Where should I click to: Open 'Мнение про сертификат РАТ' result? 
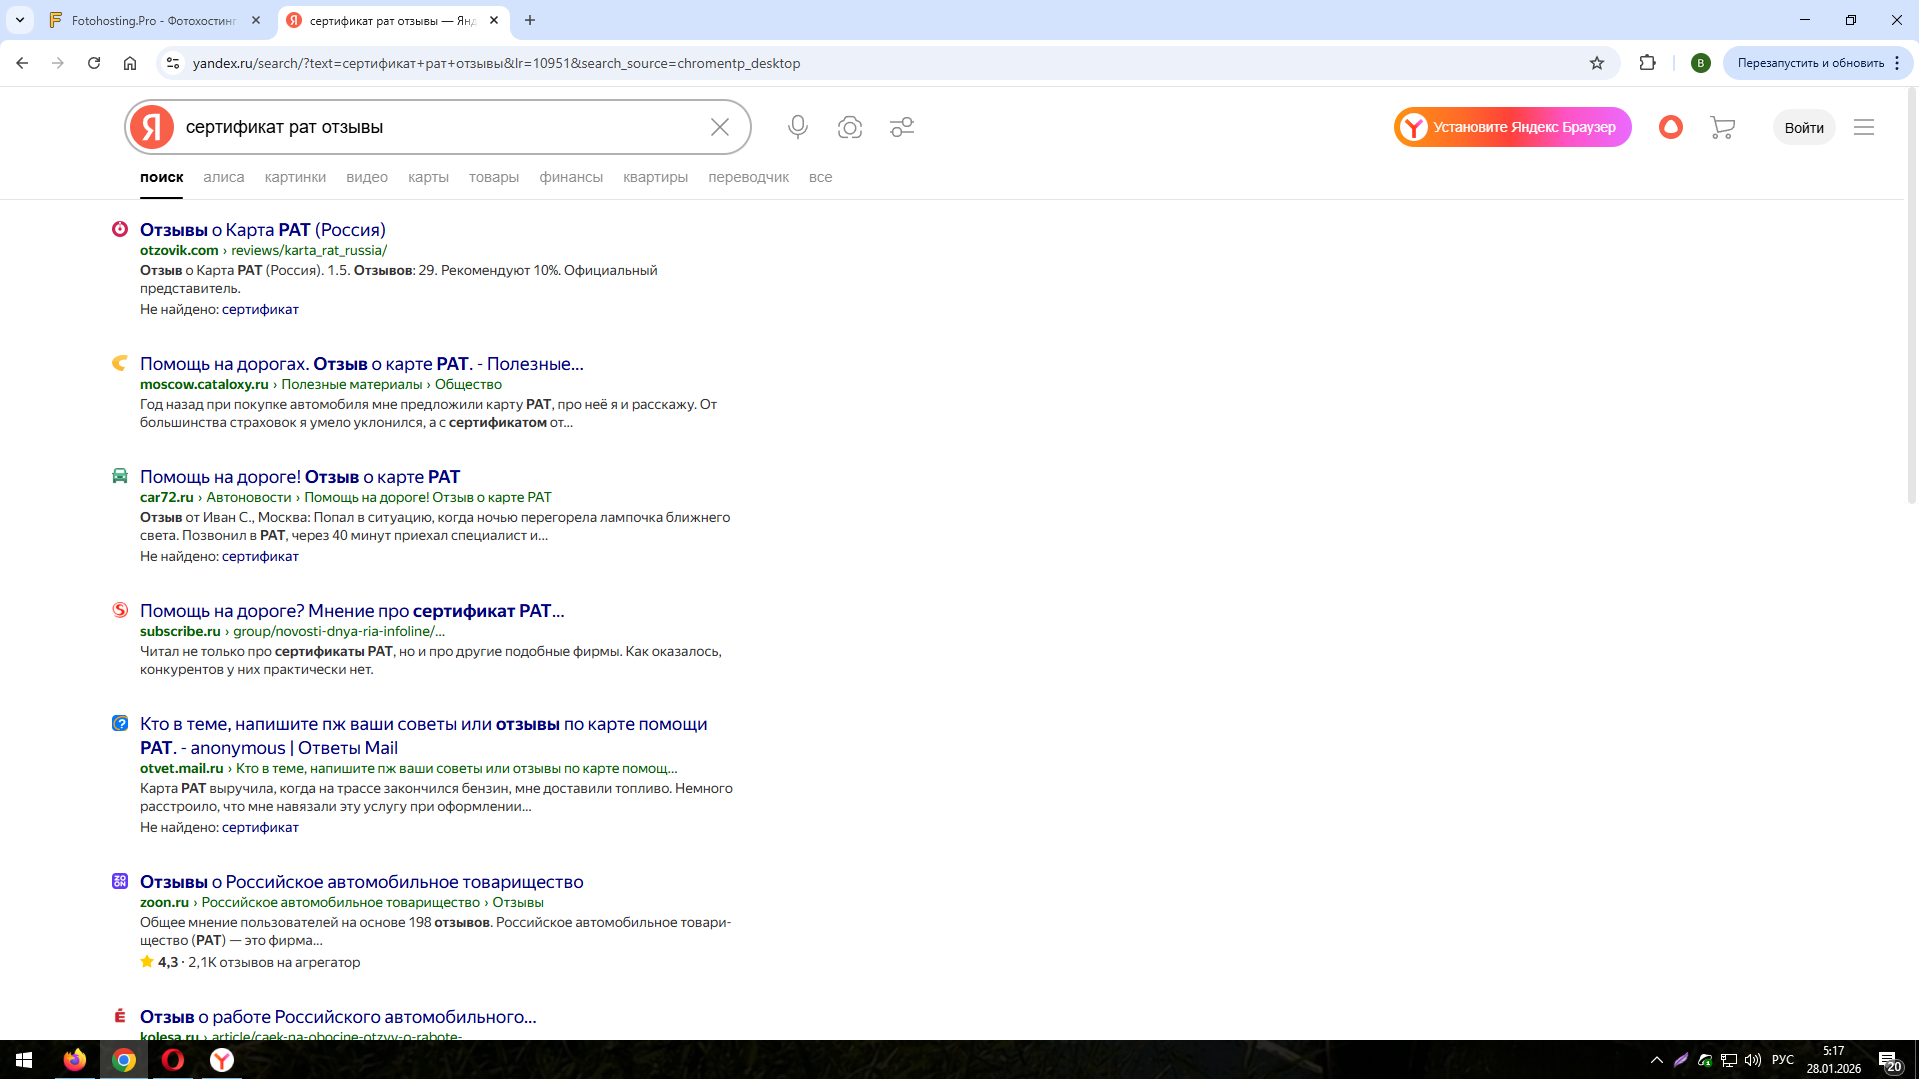click(352, 611)
